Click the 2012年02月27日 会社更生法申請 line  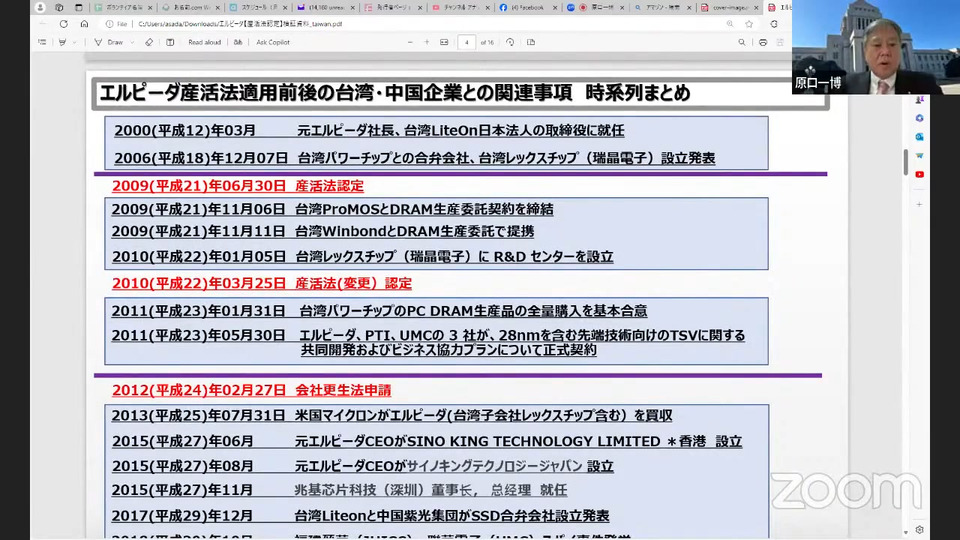click(x=251, y=390)
